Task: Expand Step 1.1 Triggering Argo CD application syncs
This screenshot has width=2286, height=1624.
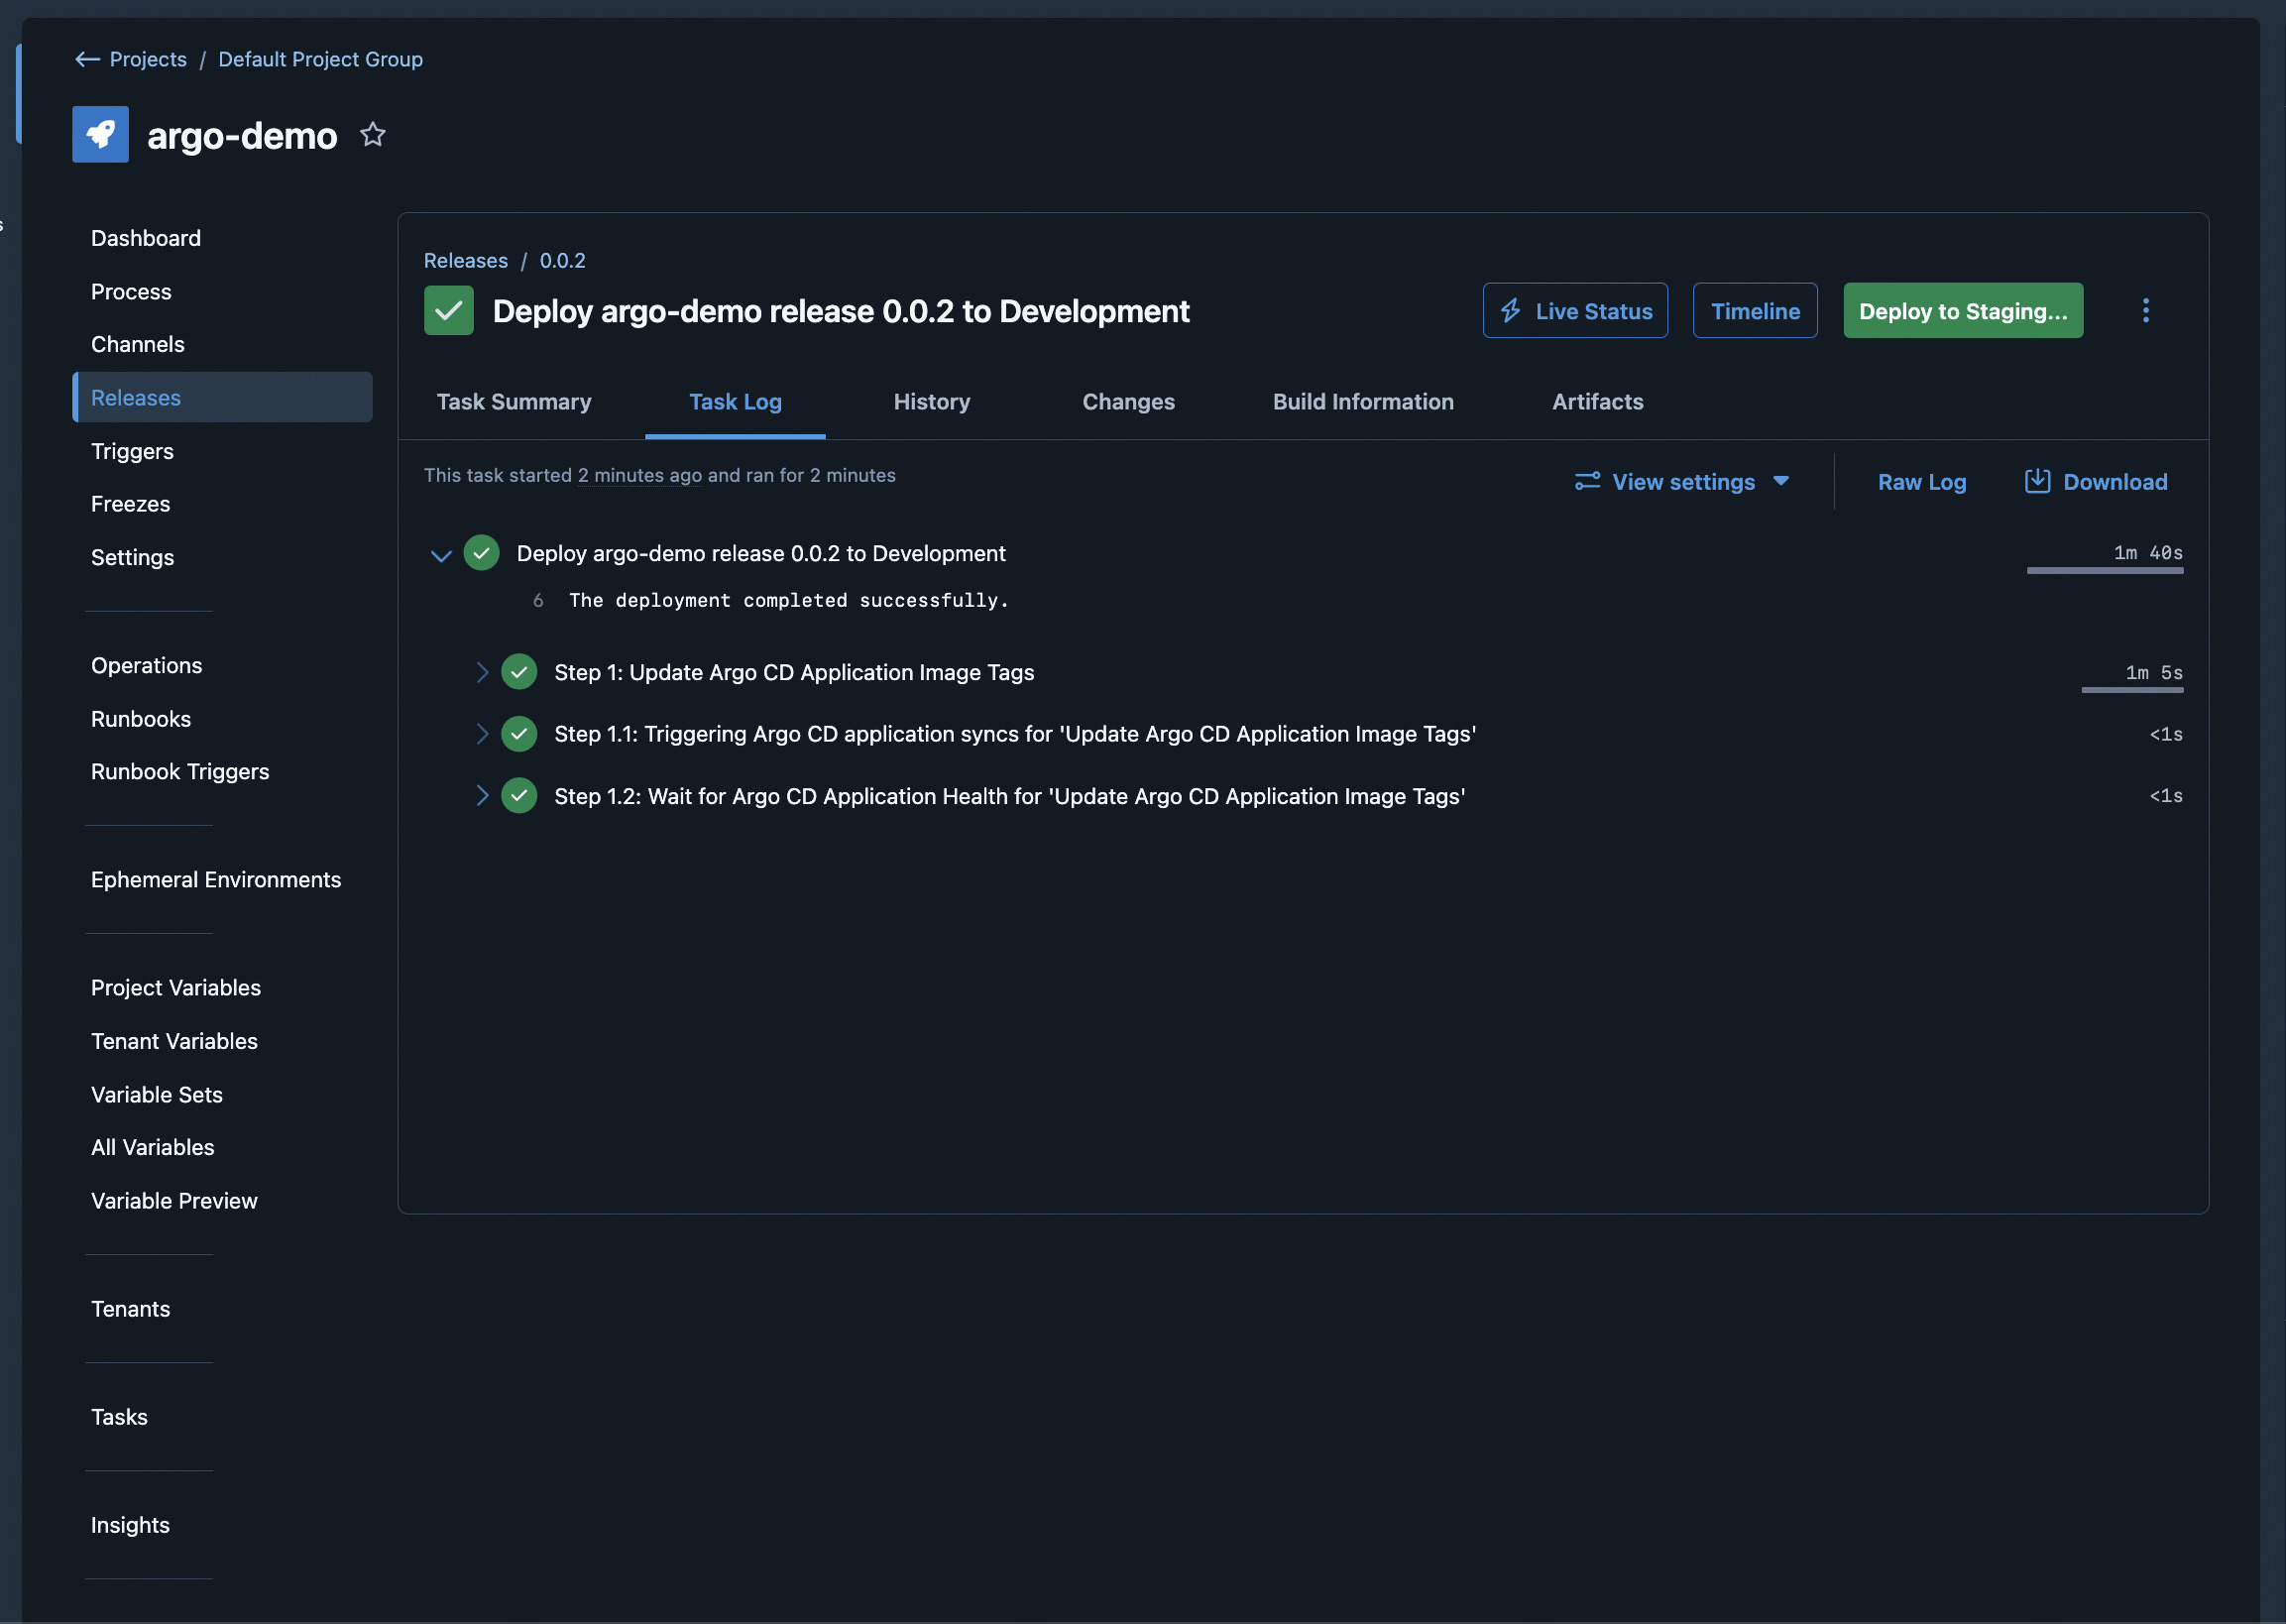Action: (x=482, y=734)
